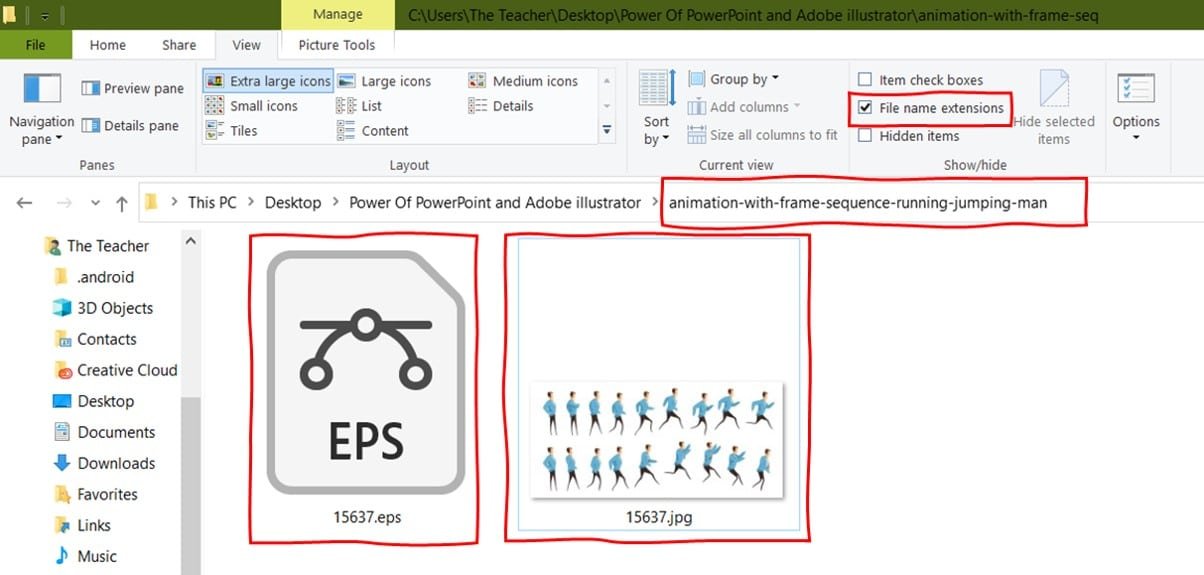Choose Extra large icons layout

coord(268,81)
